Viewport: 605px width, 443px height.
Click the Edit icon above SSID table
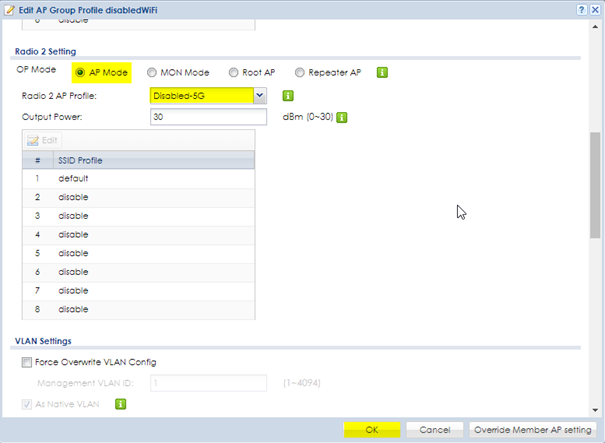coord(44,142)
